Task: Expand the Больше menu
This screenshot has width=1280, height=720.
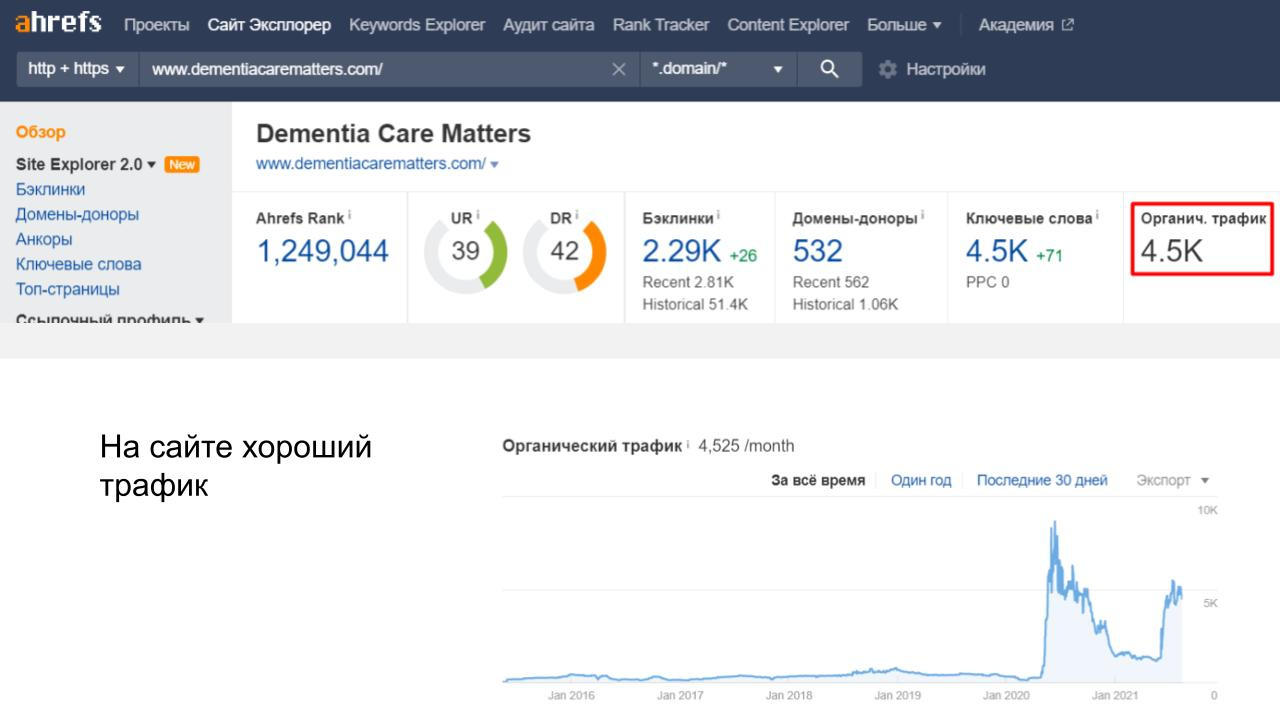Action: coord(904,25)
